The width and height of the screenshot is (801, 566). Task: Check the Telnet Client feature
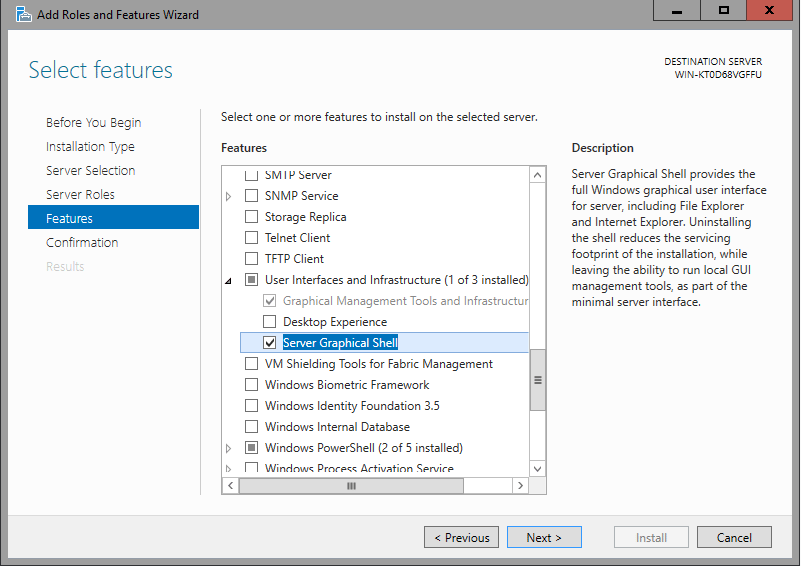[x=251, y=238]
